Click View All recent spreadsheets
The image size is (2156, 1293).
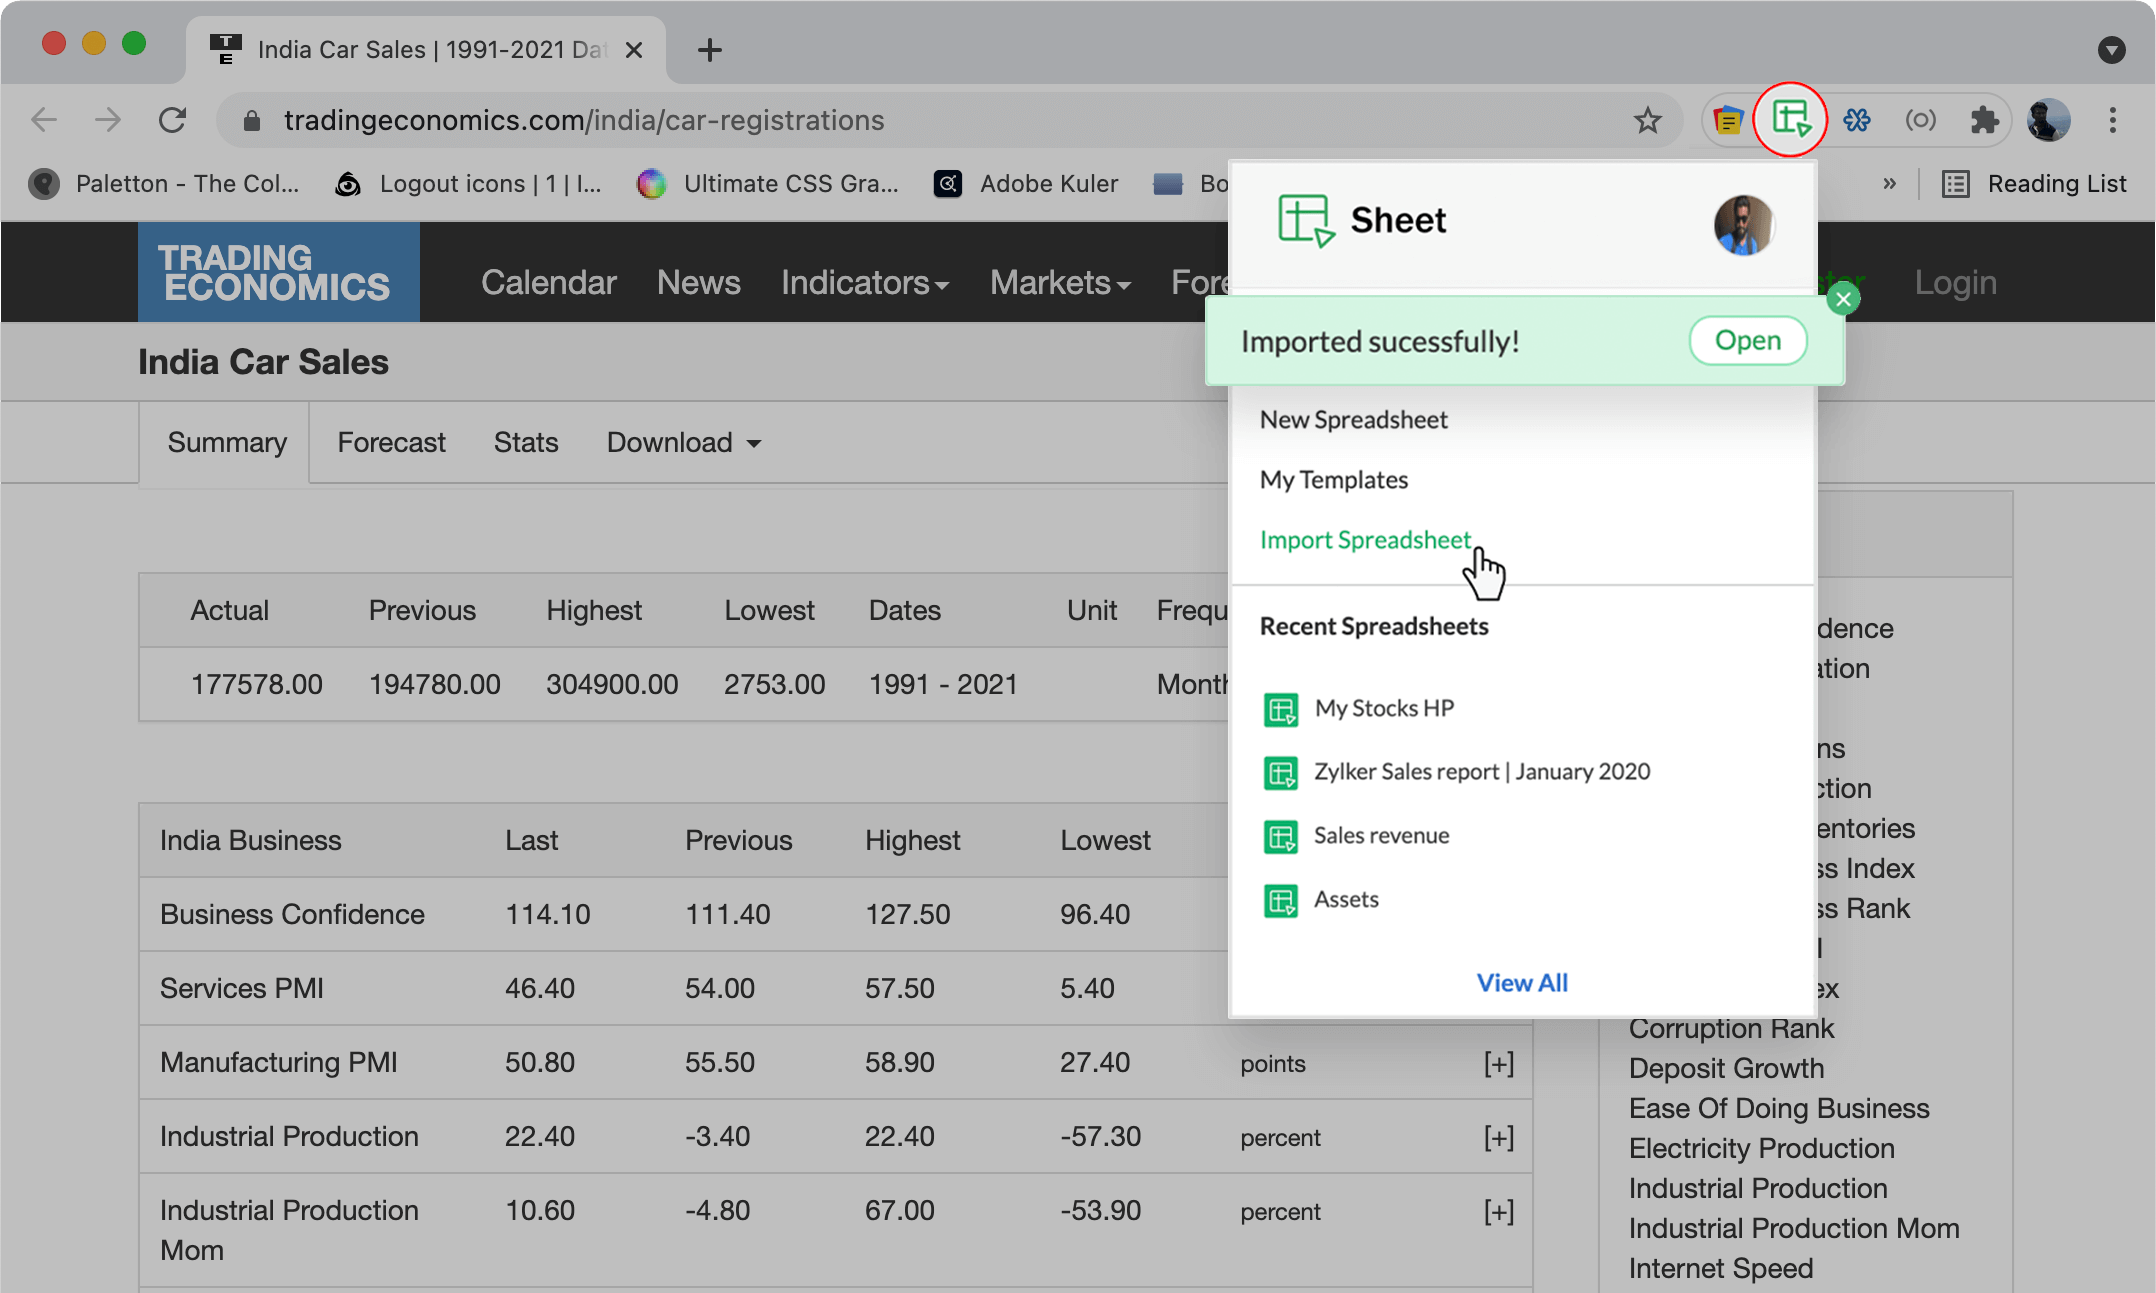point(1521,983)
